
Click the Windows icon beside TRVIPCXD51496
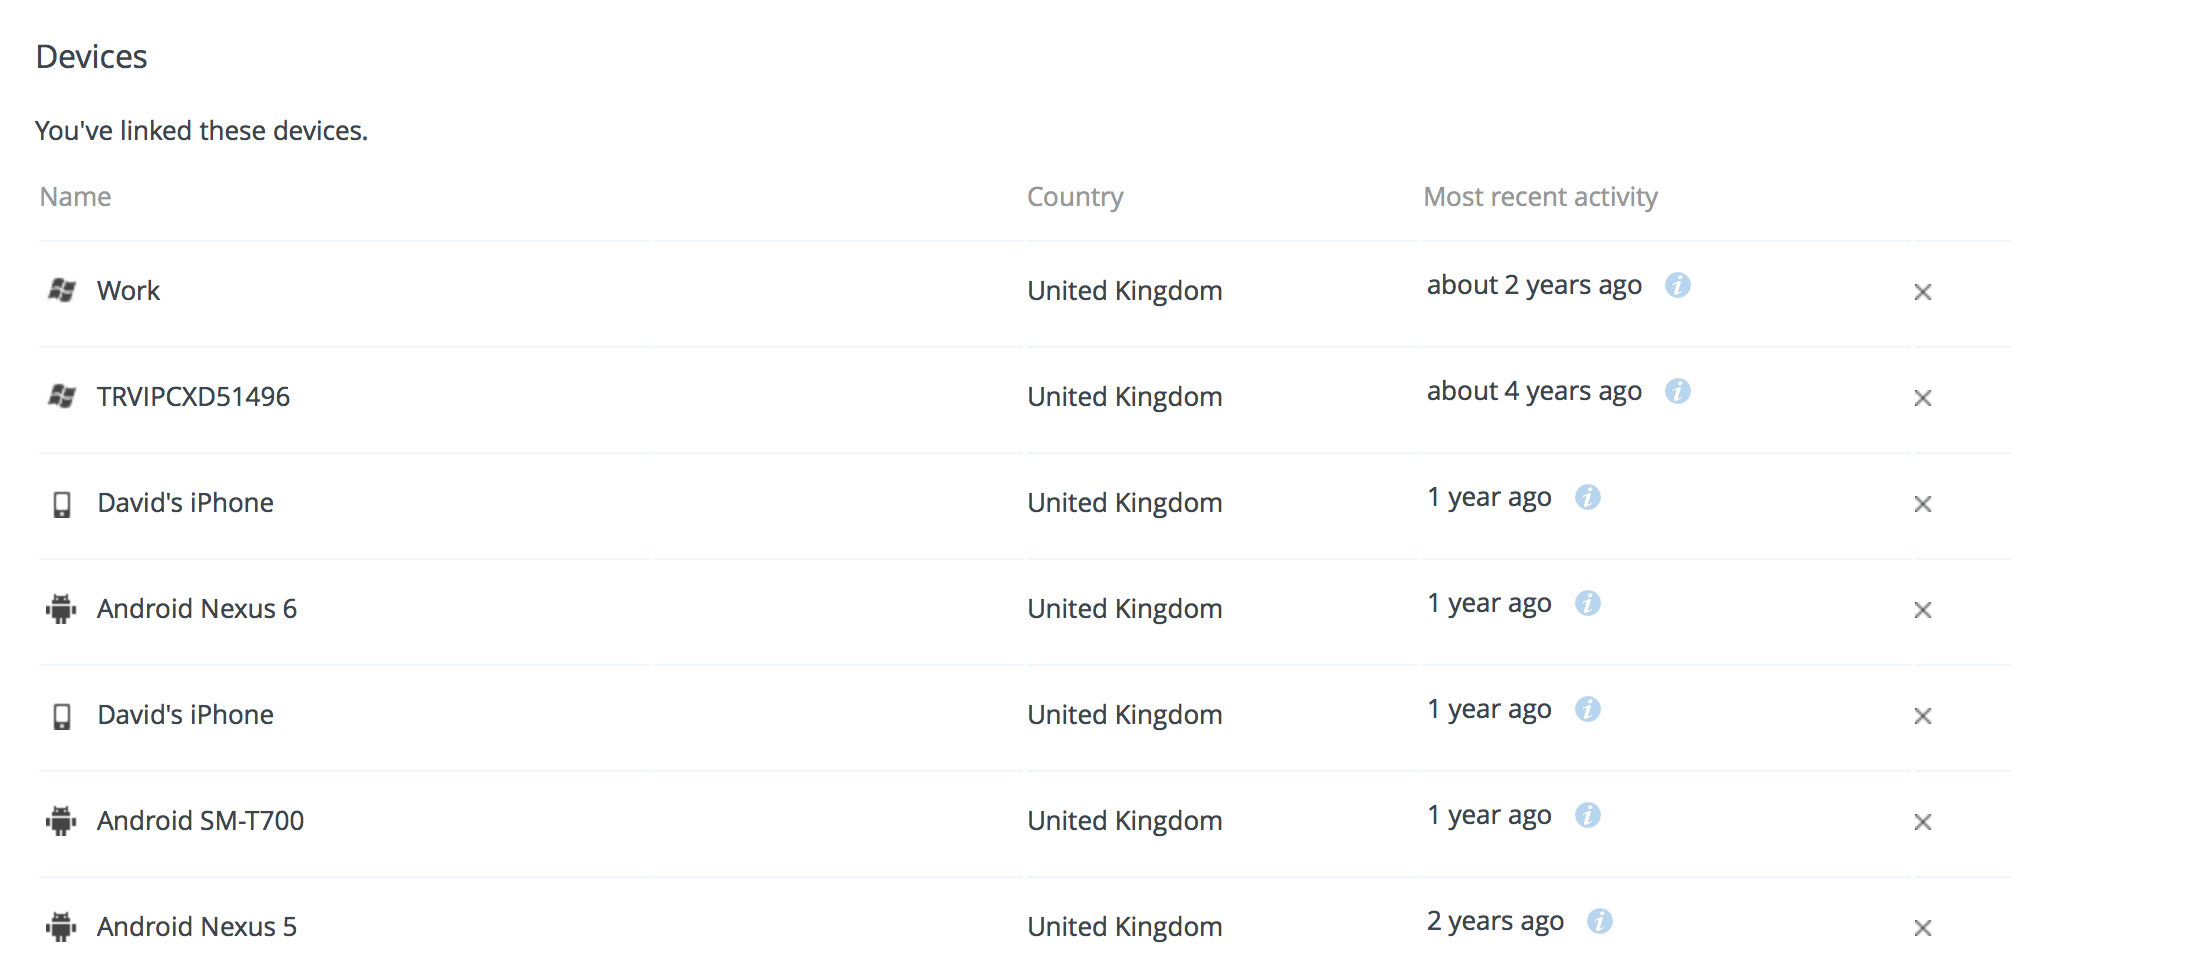tap(61, 396)
